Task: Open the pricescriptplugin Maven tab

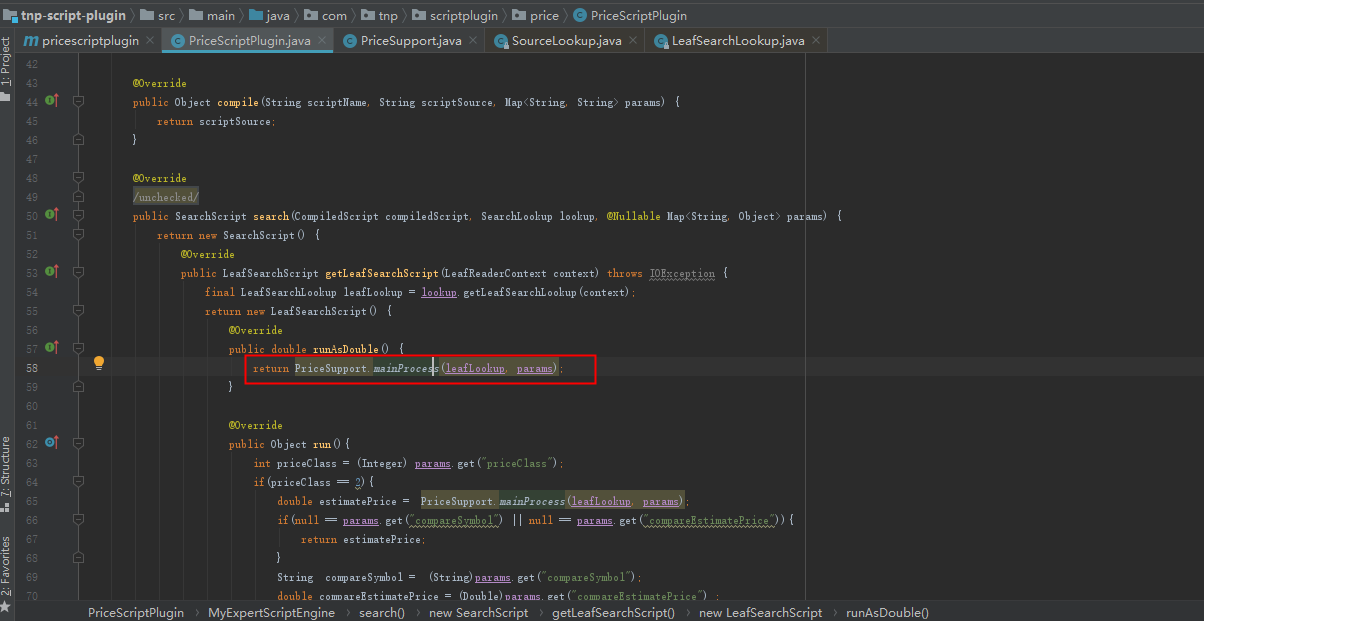Action: pos(89,41)
